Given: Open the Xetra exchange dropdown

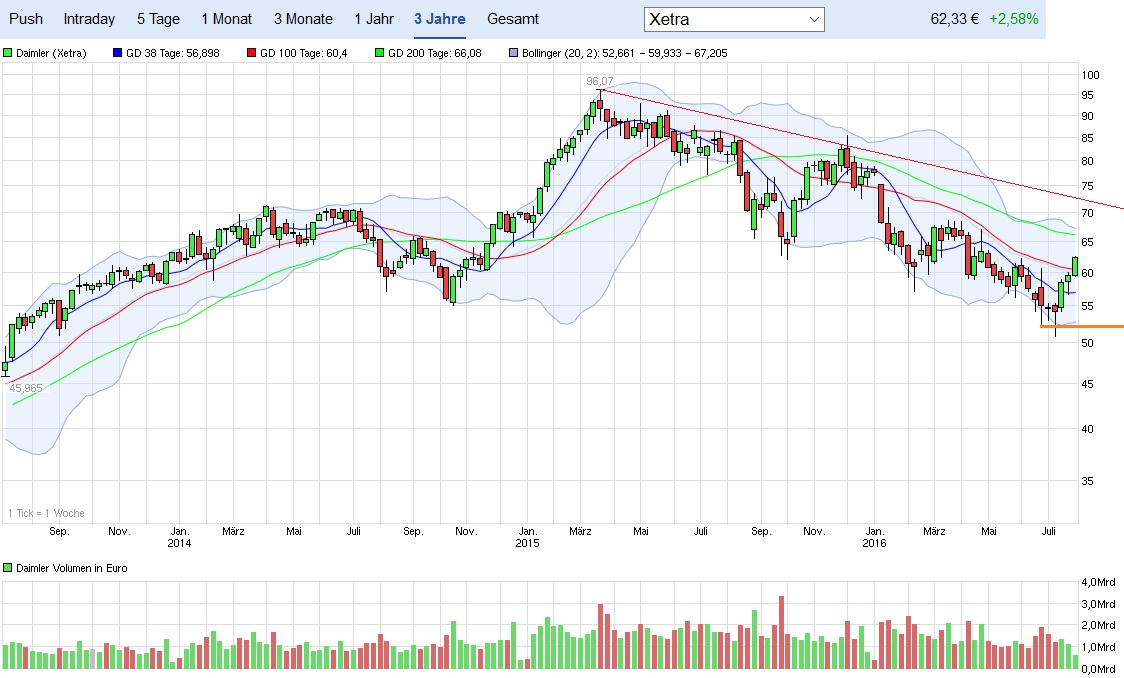Looking at the screenshot, I should point(734,19).
